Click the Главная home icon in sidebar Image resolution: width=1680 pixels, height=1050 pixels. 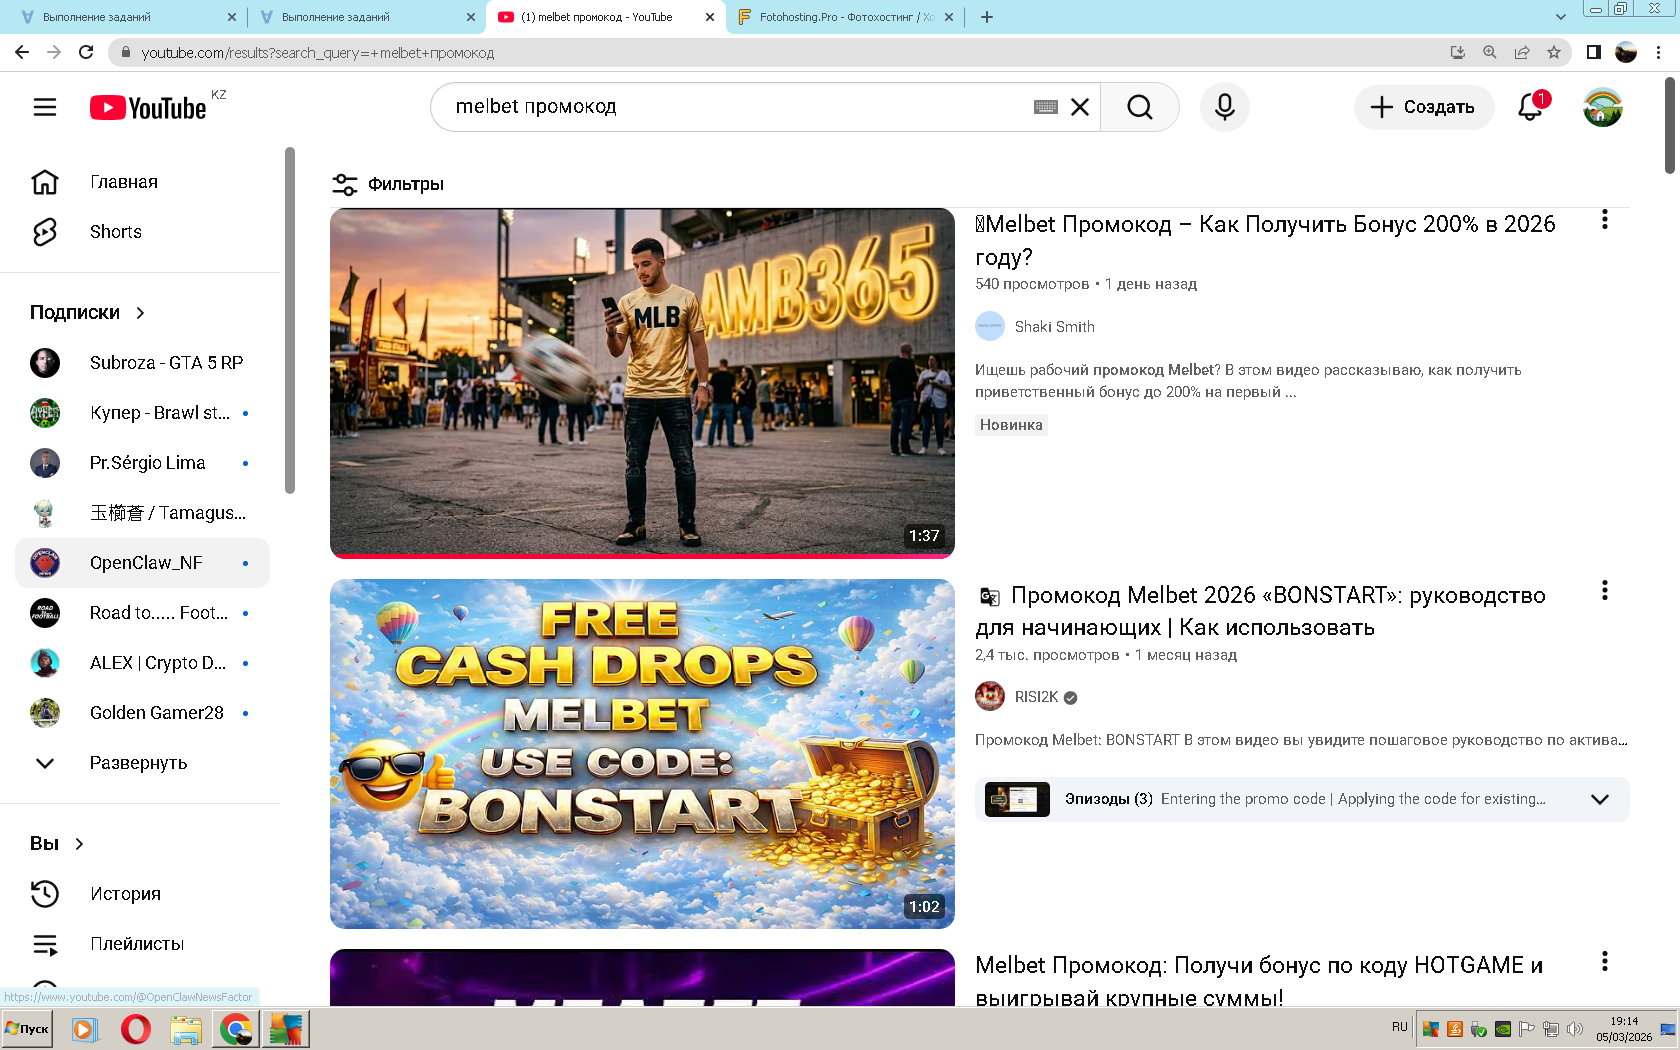point(45,182)
